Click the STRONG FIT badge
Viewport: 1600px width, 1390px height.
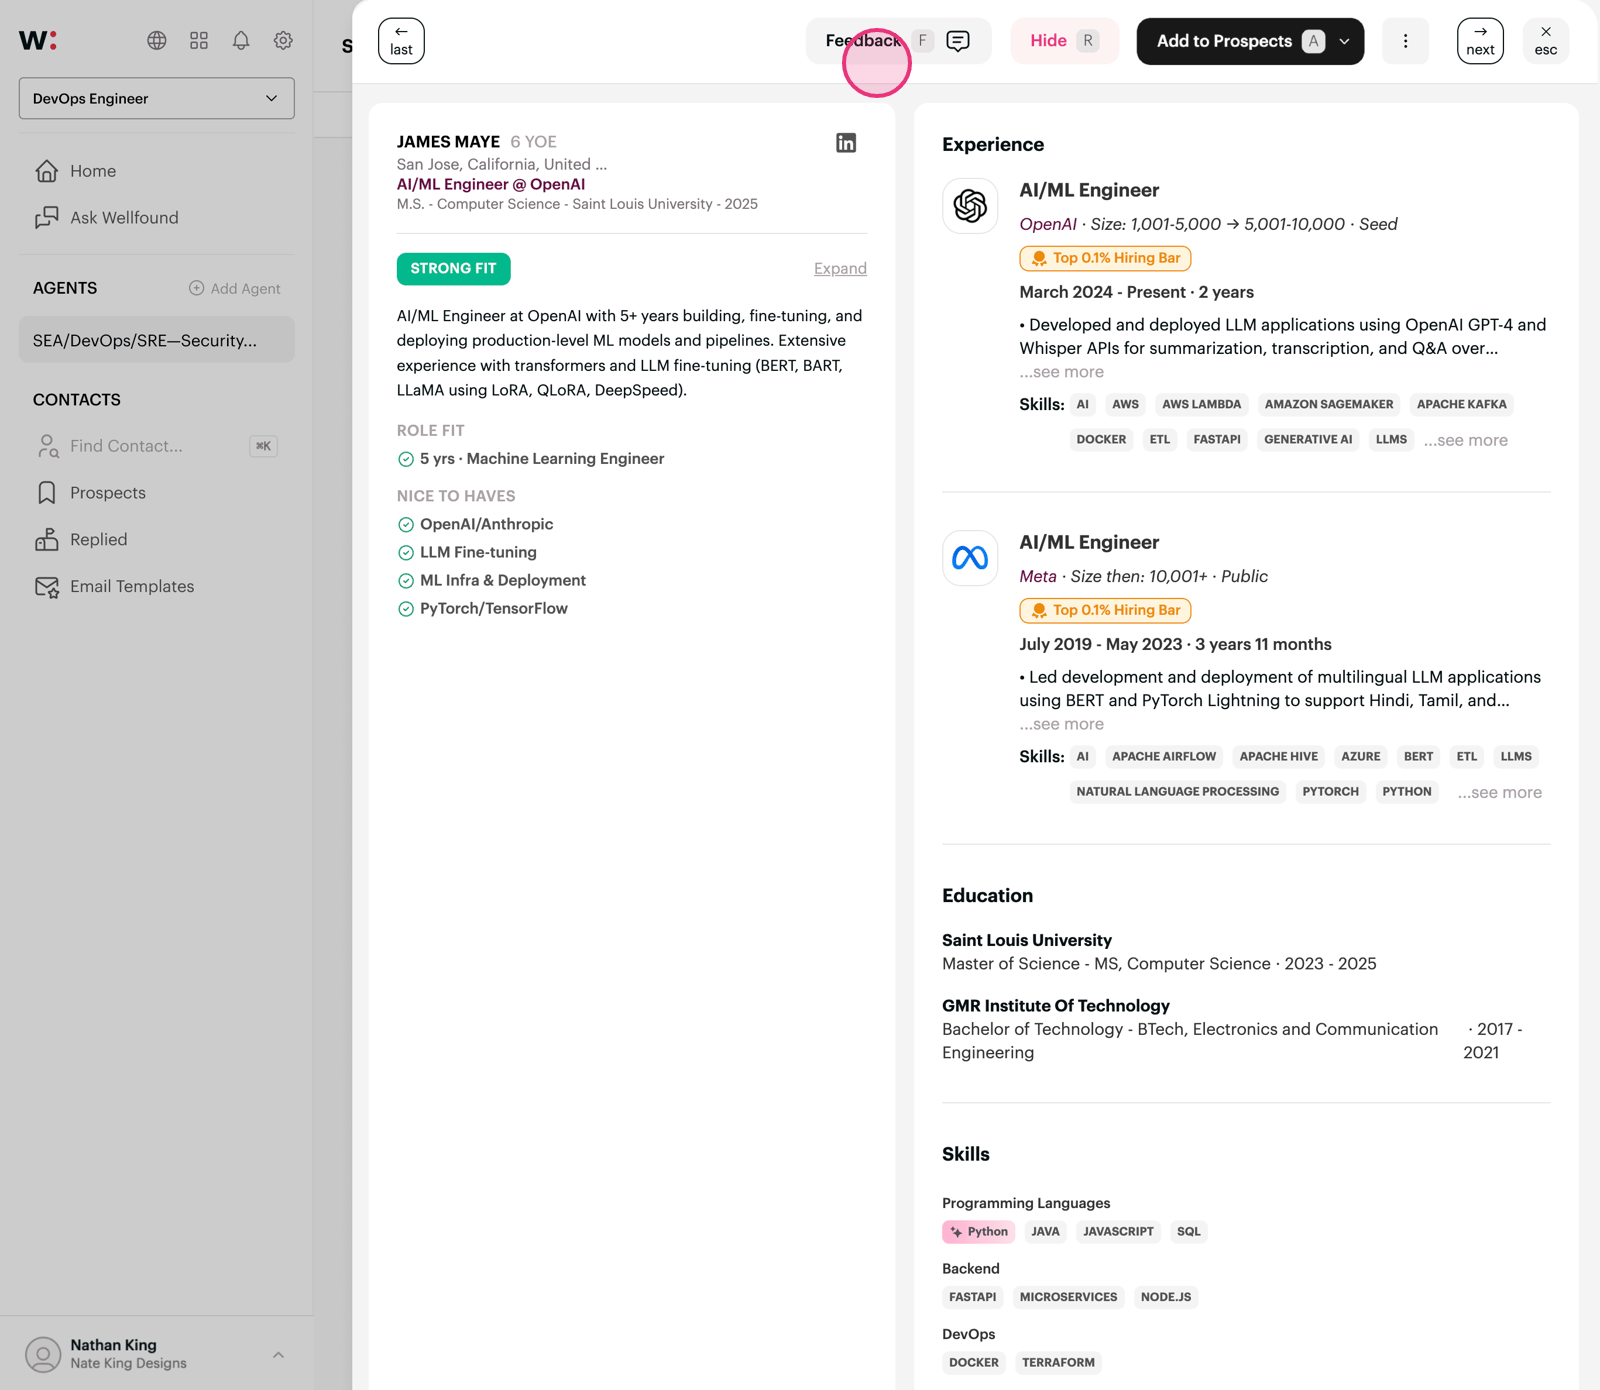click(453, 269)
